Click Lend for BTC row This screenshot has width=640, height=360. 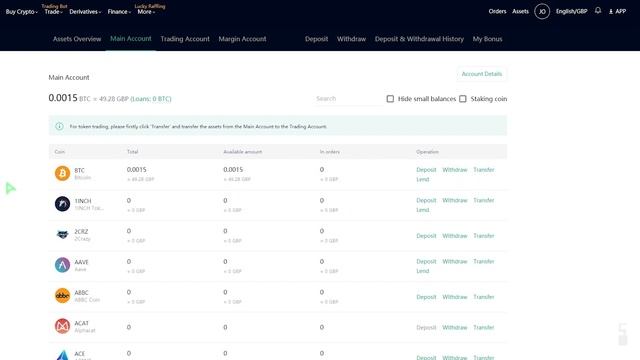[x=423, y=179]
